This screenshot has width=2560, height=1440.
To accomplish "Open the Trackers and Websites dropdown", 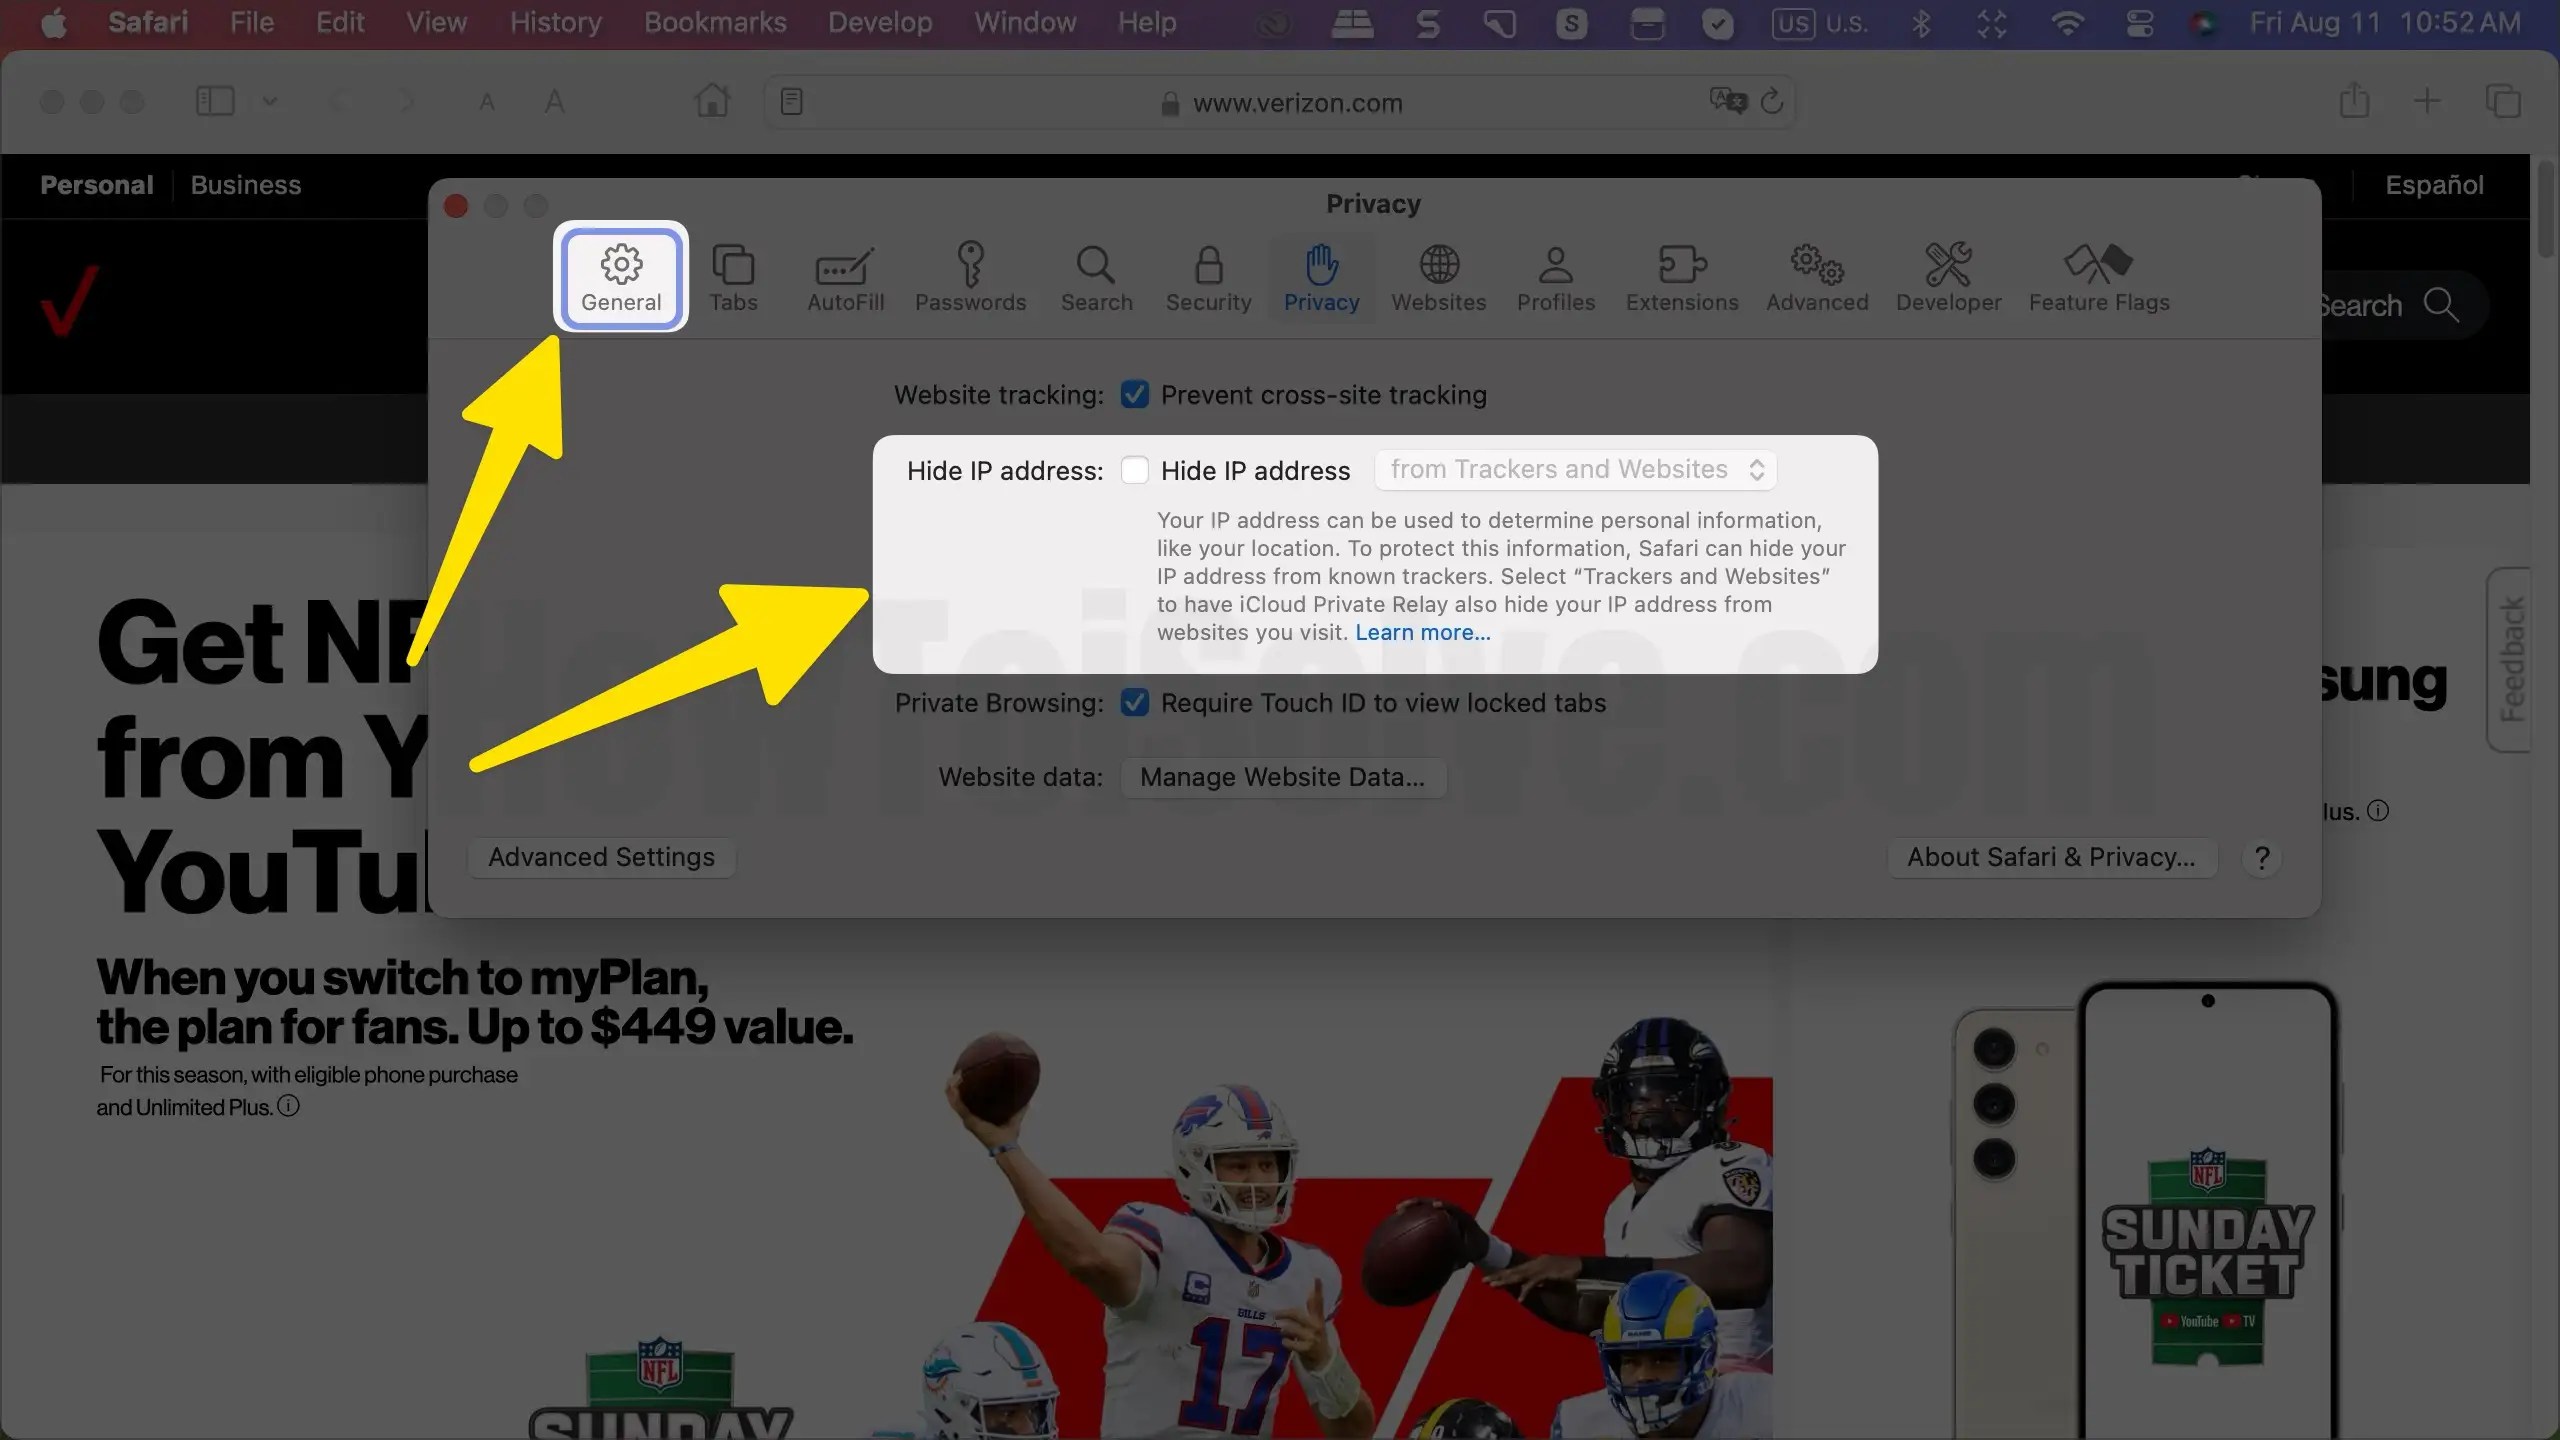I will [x=1575, y=469].
